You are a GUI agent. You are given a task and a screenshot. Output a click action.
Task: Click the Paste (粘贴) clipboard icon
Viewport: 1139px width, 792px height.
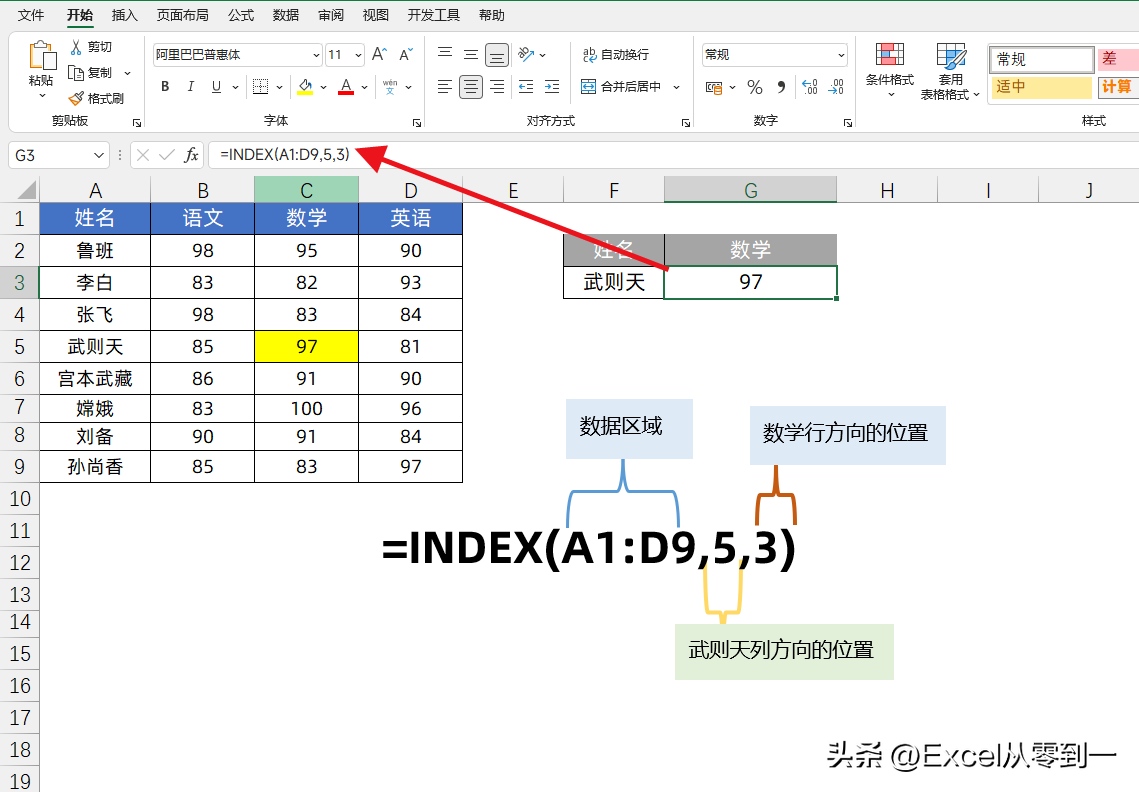click(x=41, y=57)
